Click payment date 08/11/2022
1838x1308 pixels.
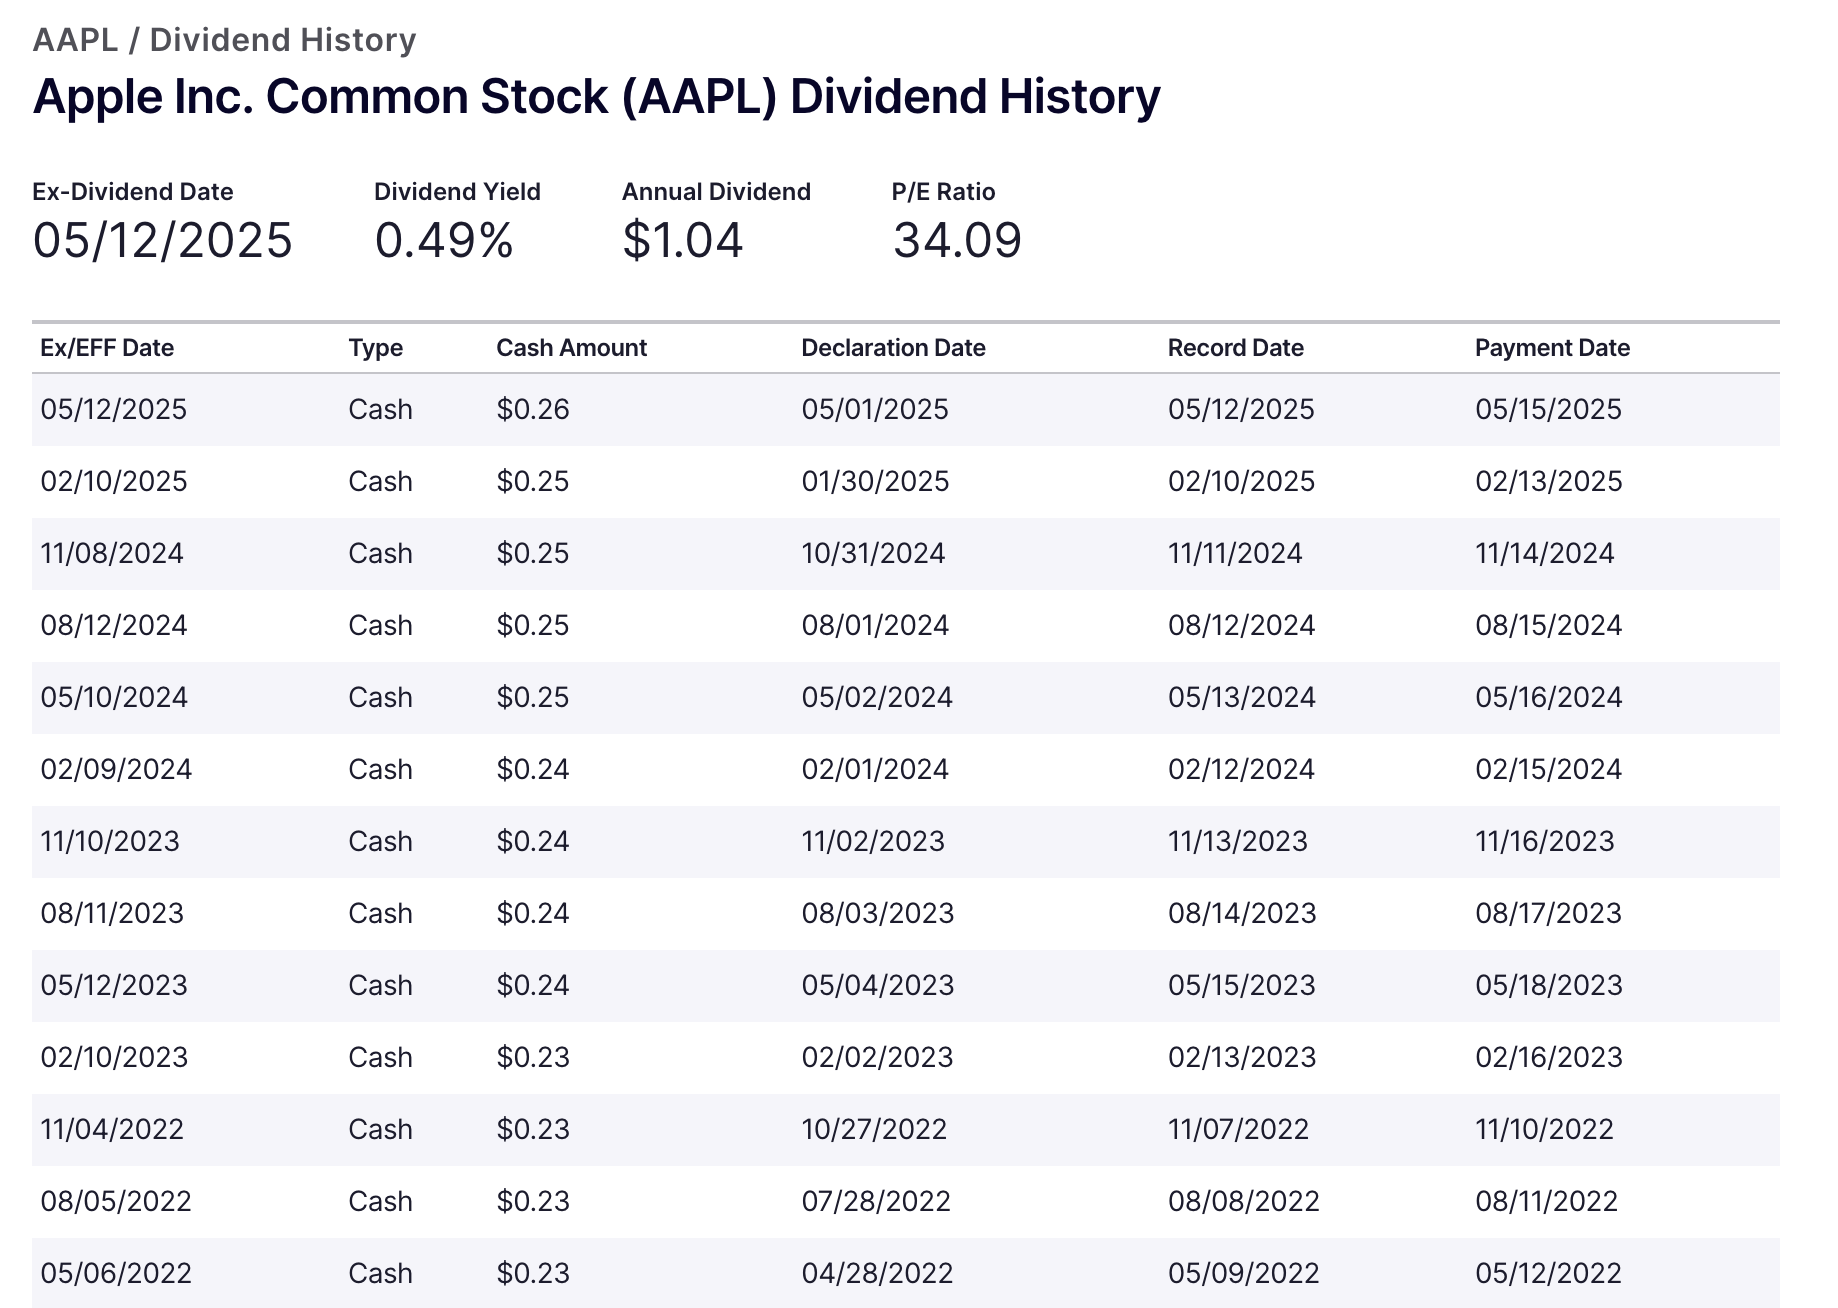point(1547,1201)
